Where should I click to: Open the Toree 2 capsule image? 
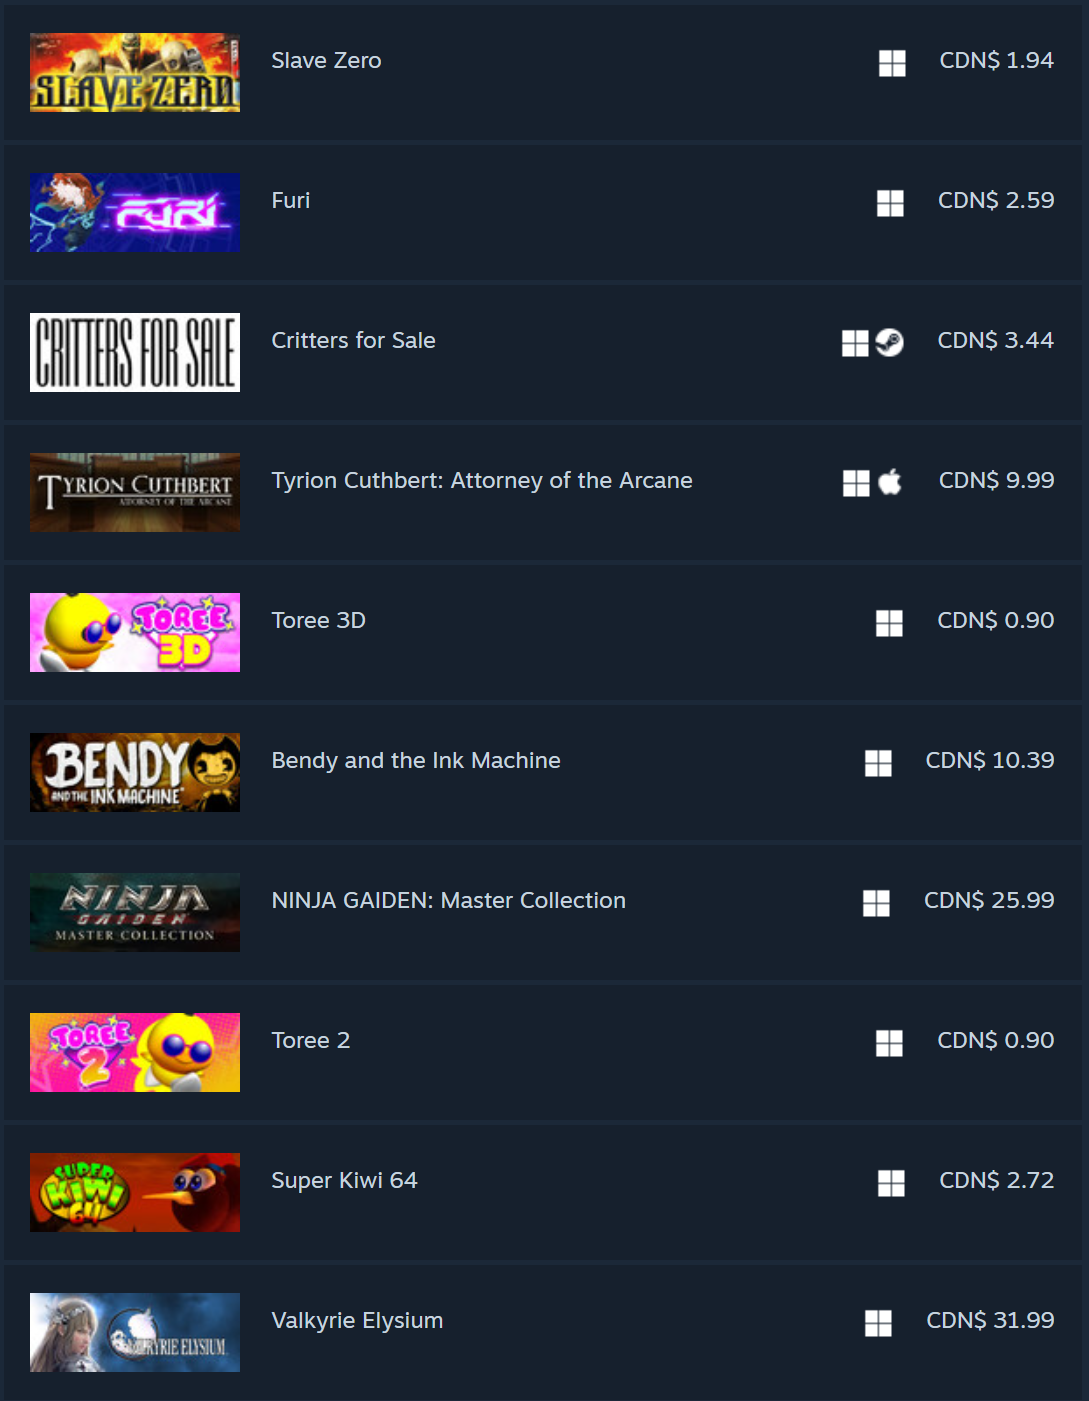135,1052
